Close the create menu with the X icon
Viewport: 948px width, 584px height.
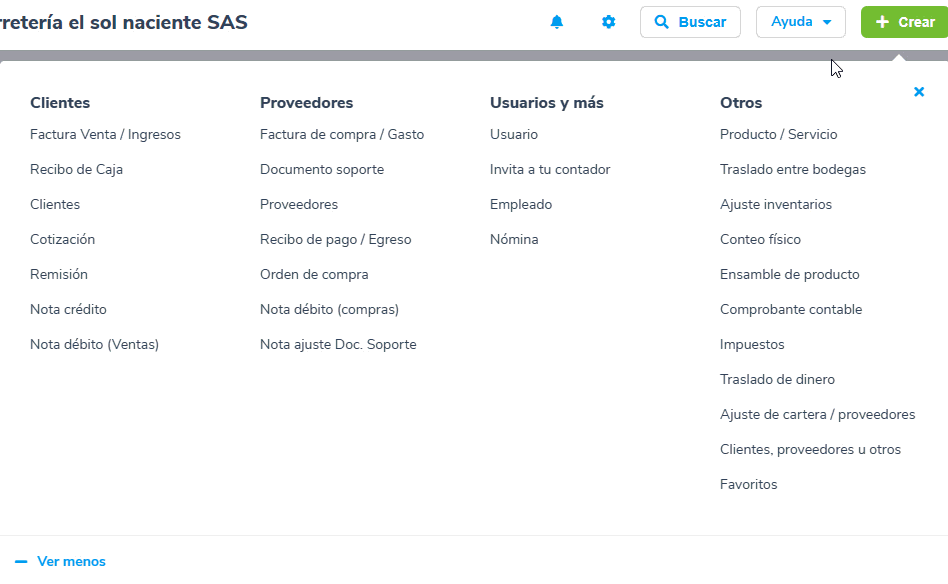click(919, 92)
